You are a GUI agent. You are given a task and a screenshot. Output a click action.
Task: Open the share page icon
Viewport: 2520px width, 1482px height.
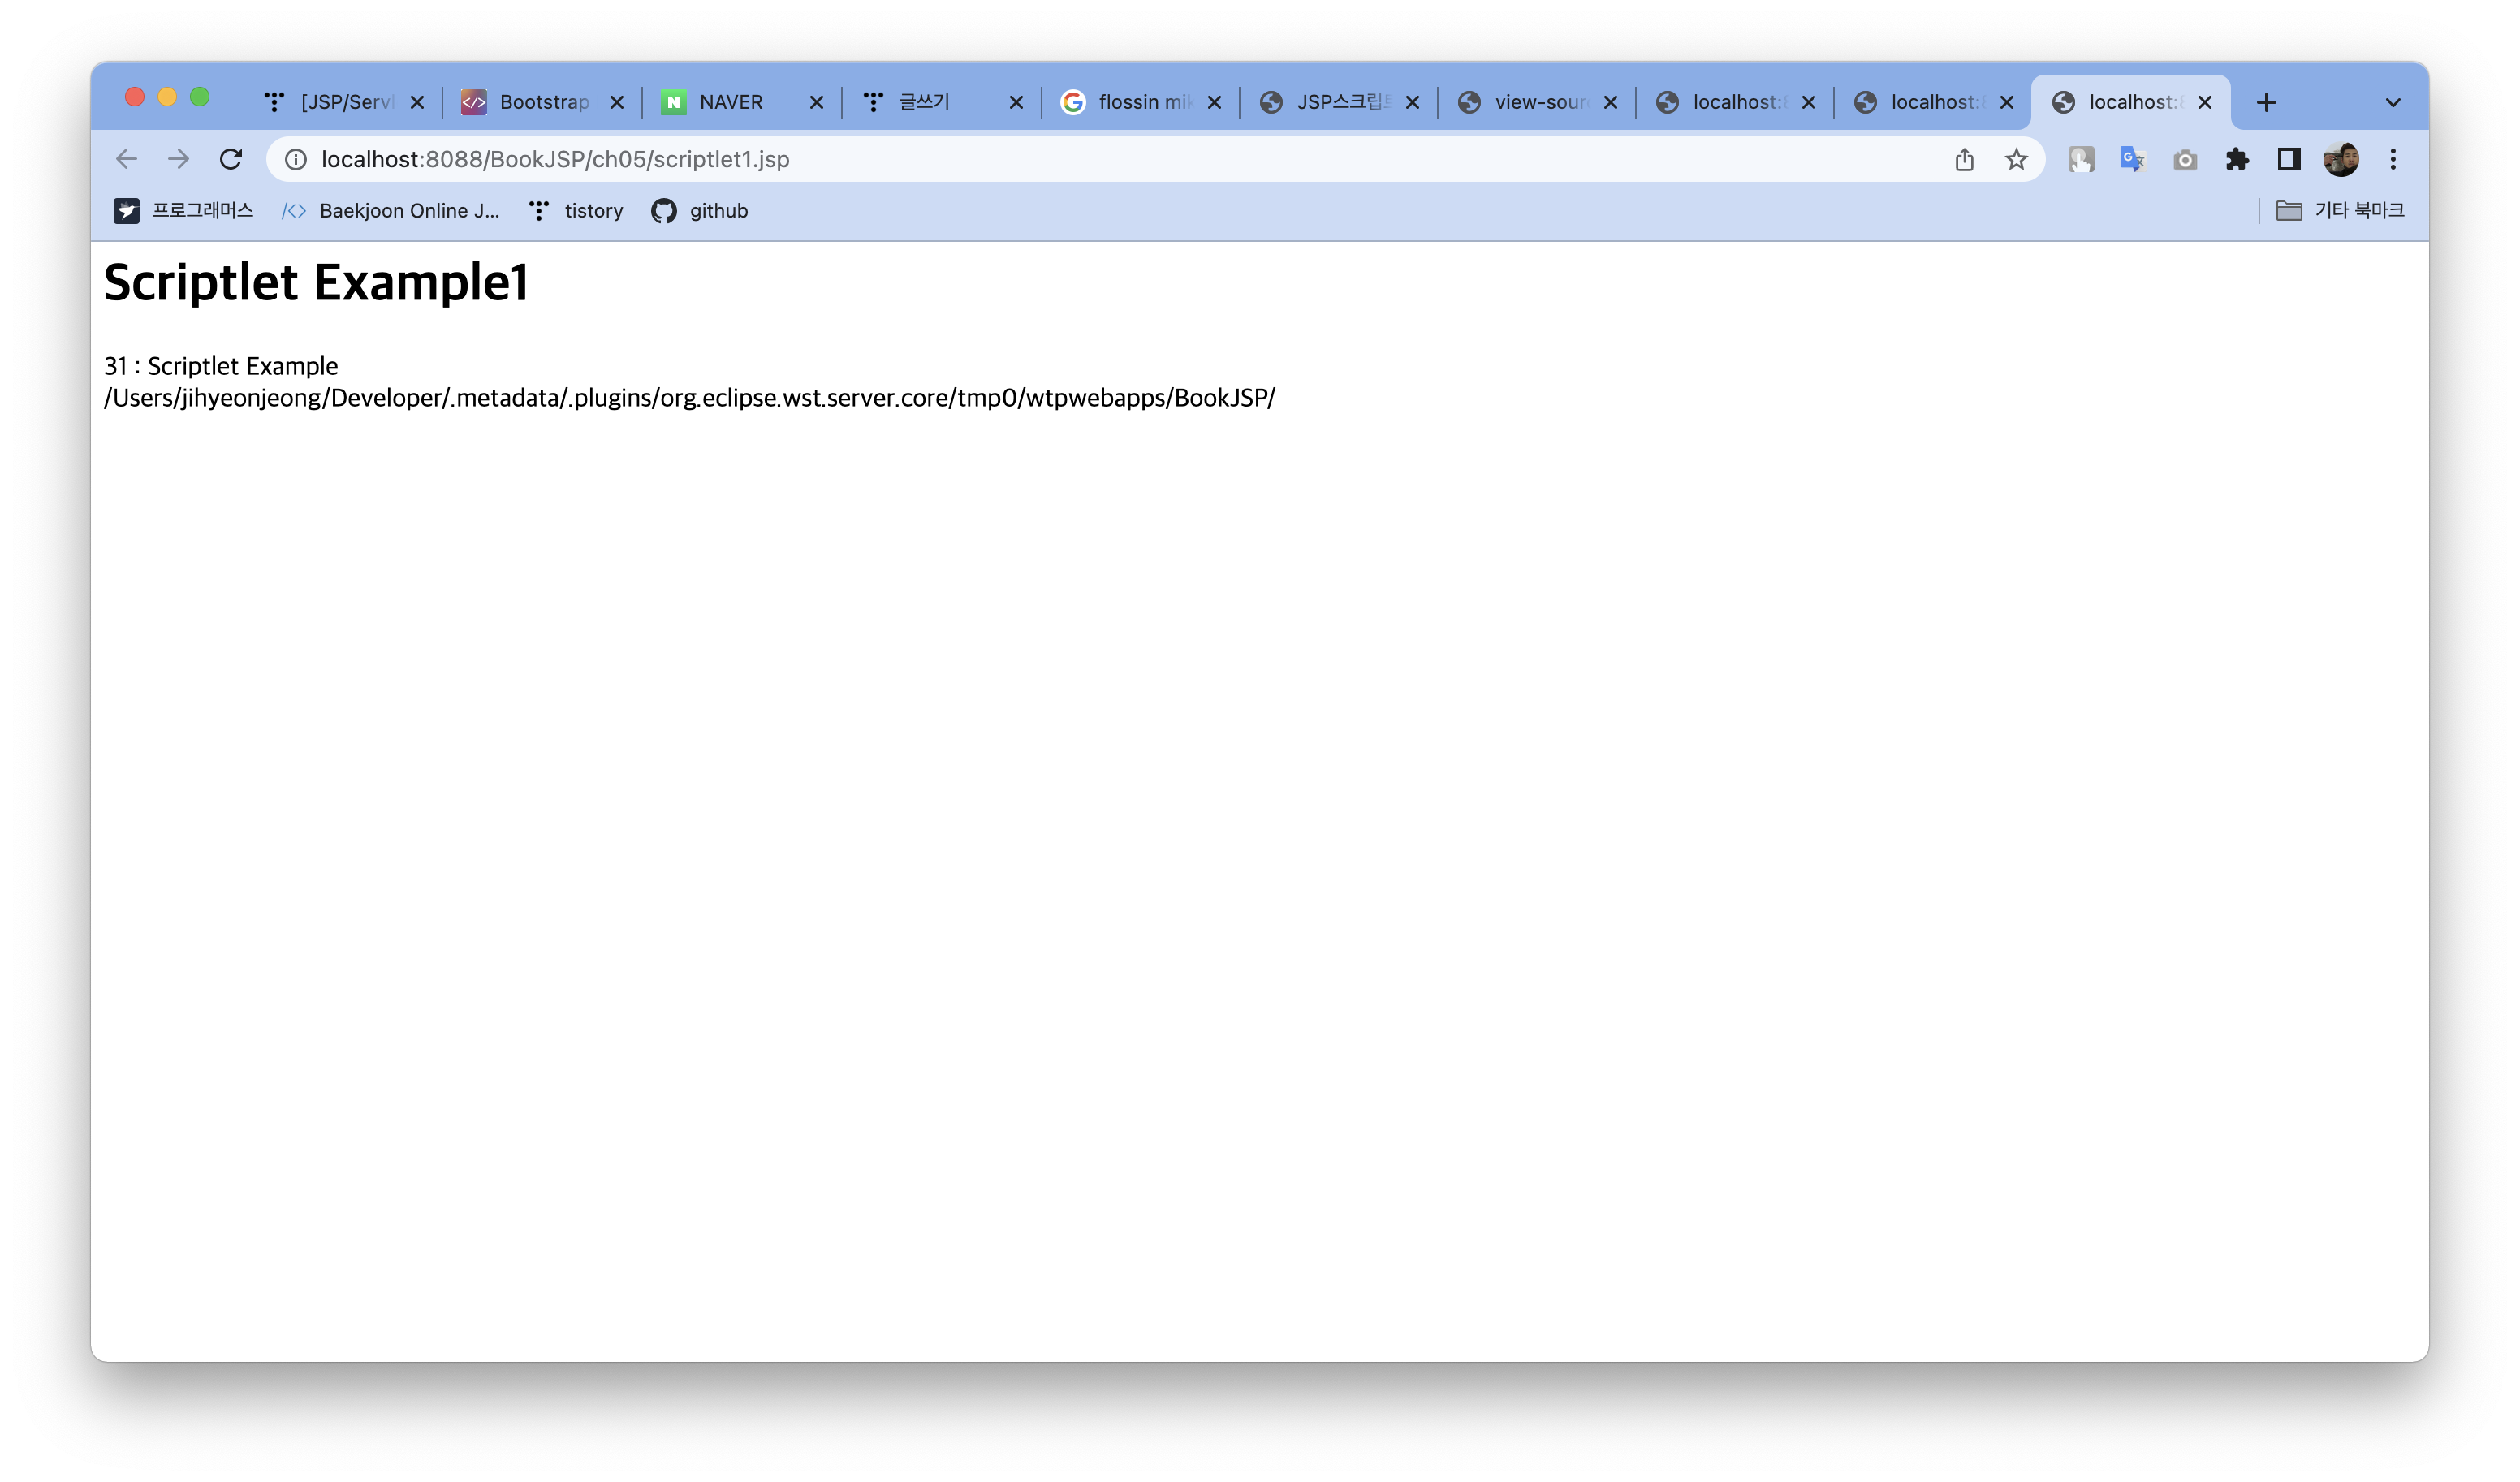1964,159
